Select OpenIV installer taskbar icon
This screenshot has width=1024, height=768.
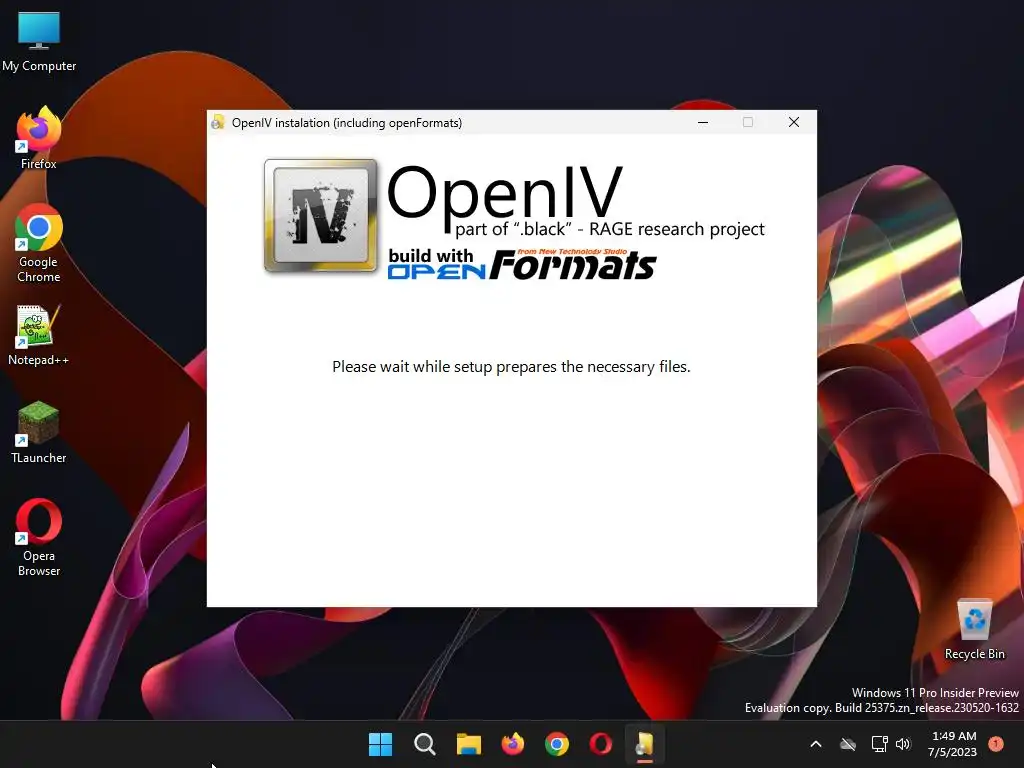(645, 744)
